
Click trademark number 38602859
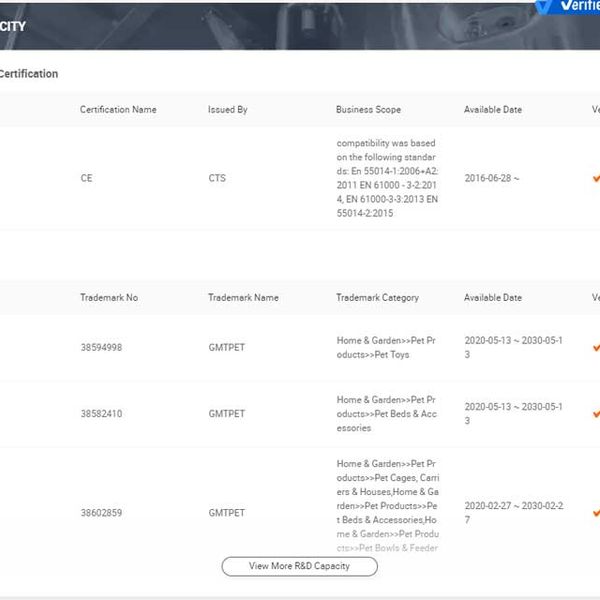[x=101, y=513]
